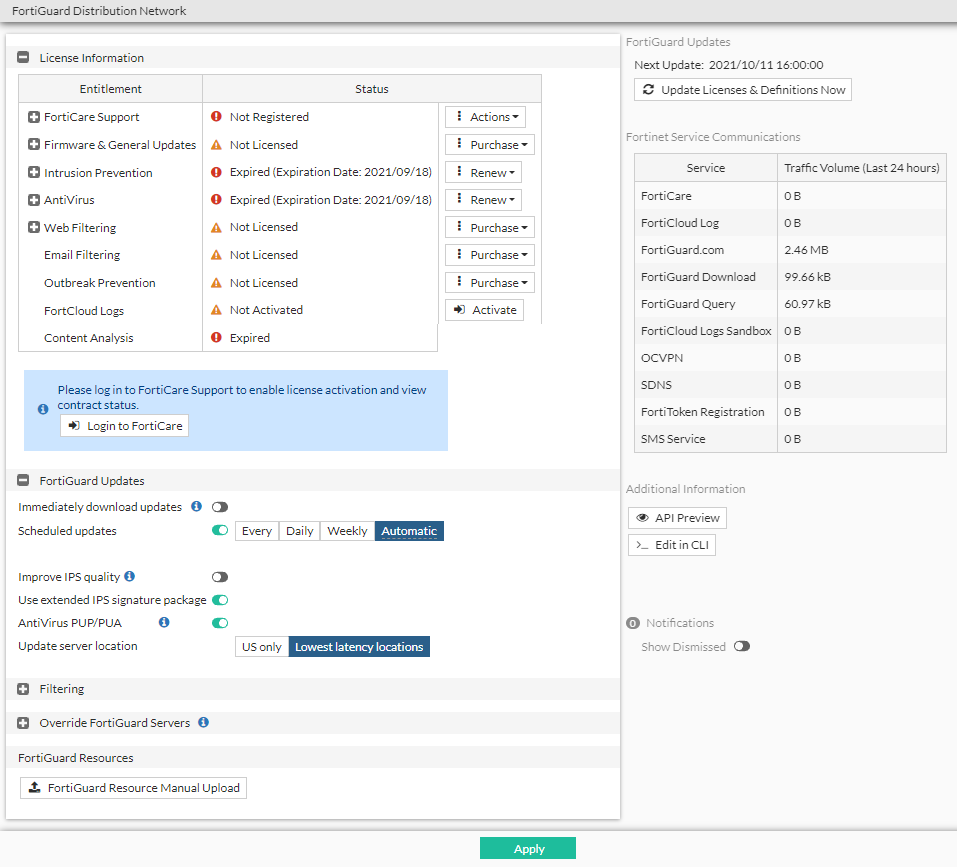
Task: Expand the Filtering section
Action: coord(22,688)
